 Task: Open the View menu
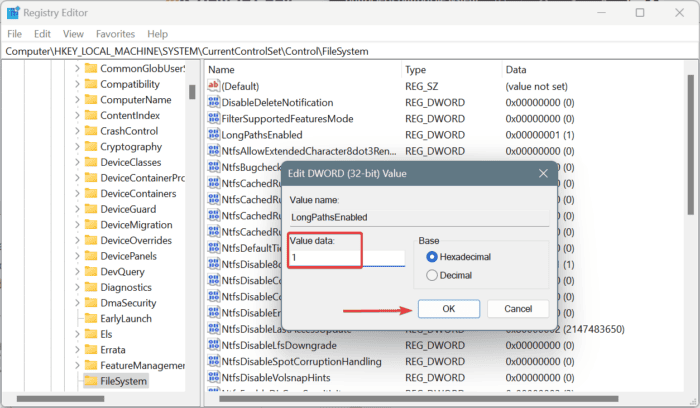pos(73,34)
